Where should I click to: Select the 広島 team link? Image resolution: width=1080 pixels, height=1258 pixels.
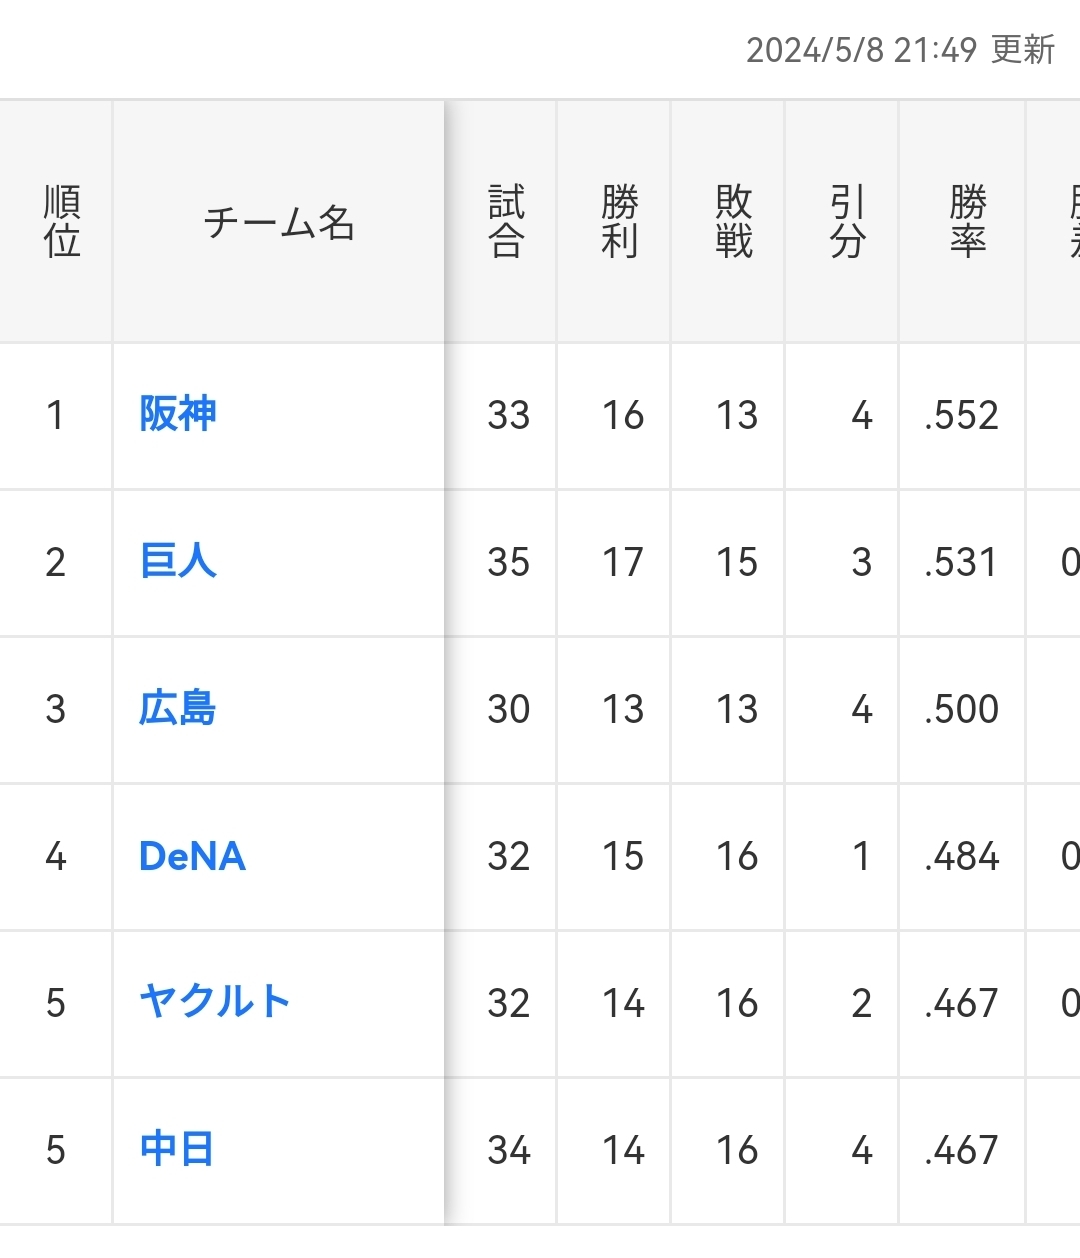pos(178,708)
